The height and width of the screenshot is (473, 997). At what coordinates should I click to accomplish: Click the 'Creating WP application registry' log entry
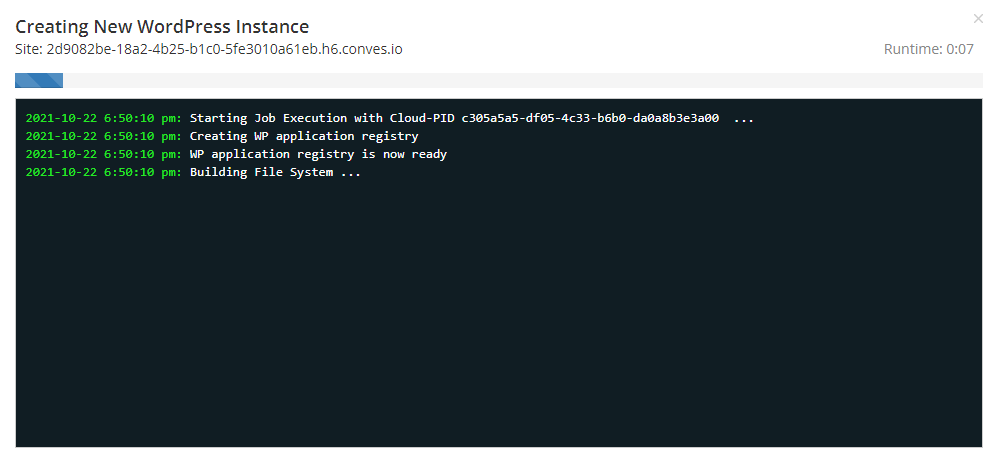tap(304, 136)
